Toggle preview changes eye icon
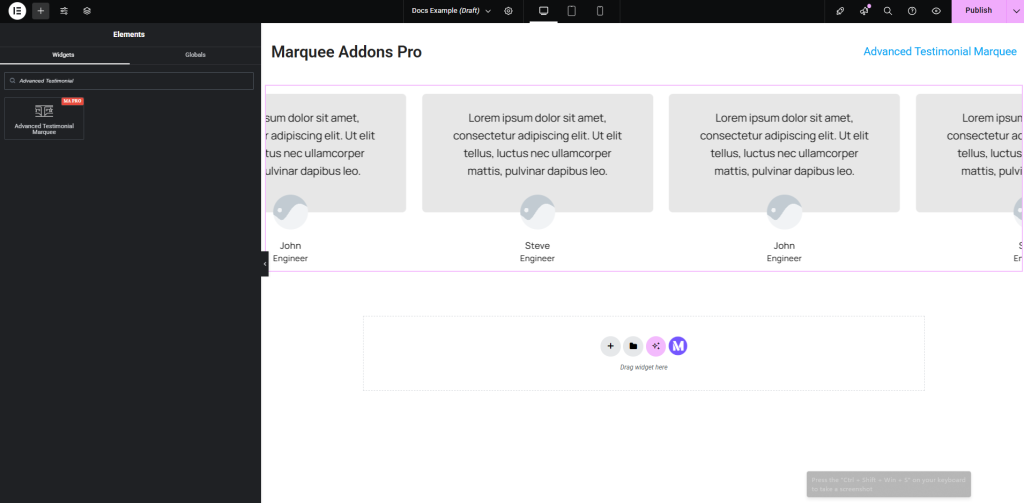Screen dimensions: 1024x503 936,11
